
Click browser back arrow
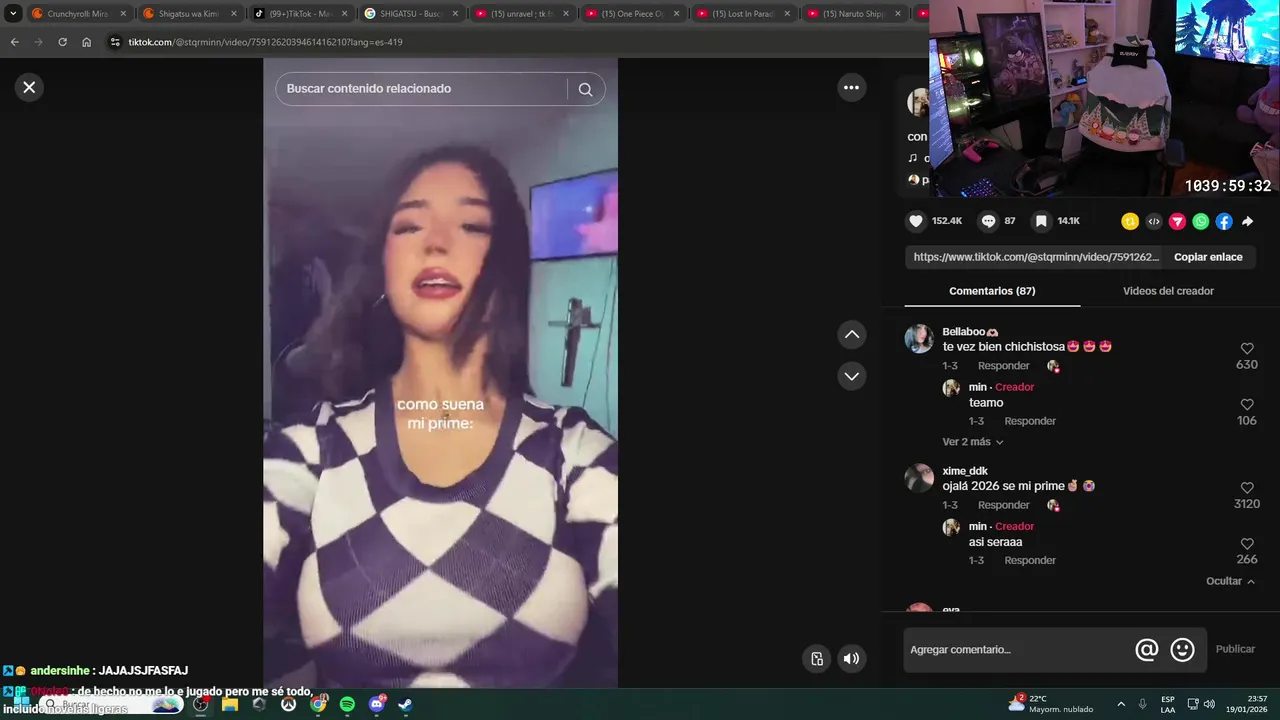tap(14, 42)
